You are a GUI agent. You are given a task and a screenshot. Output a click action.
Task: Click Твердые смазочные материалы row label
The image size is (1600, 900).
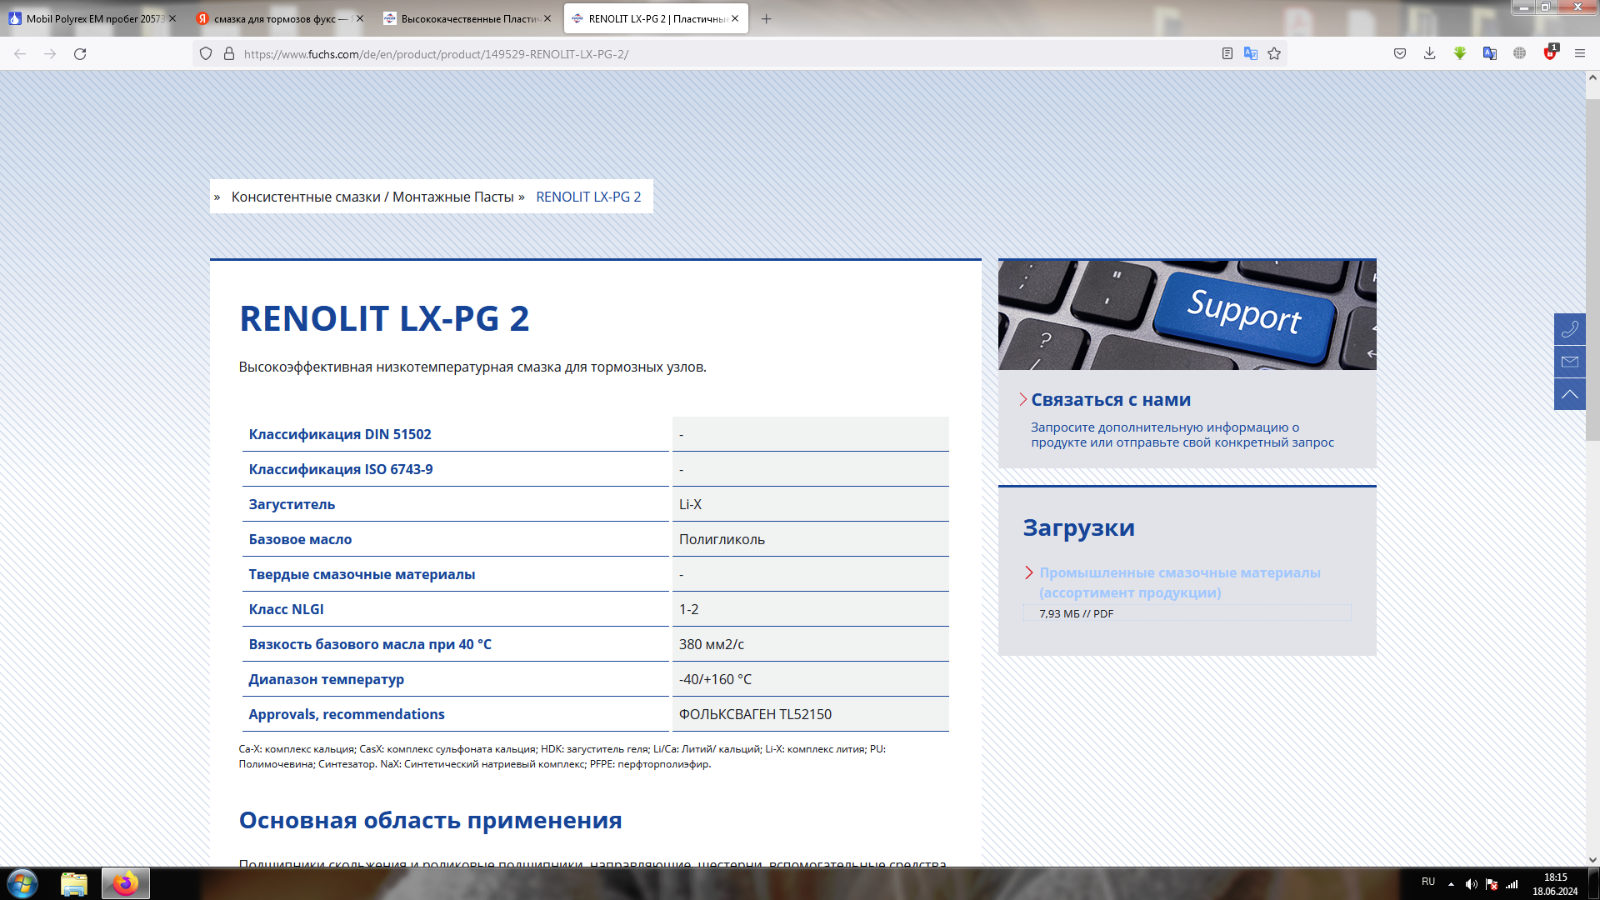[362, 574]
